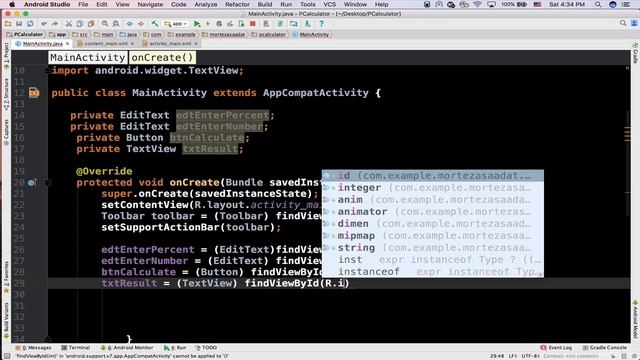Click the class gutter icon on line 12
This screenshot has width=640, height=360.
tap(34, 93)
